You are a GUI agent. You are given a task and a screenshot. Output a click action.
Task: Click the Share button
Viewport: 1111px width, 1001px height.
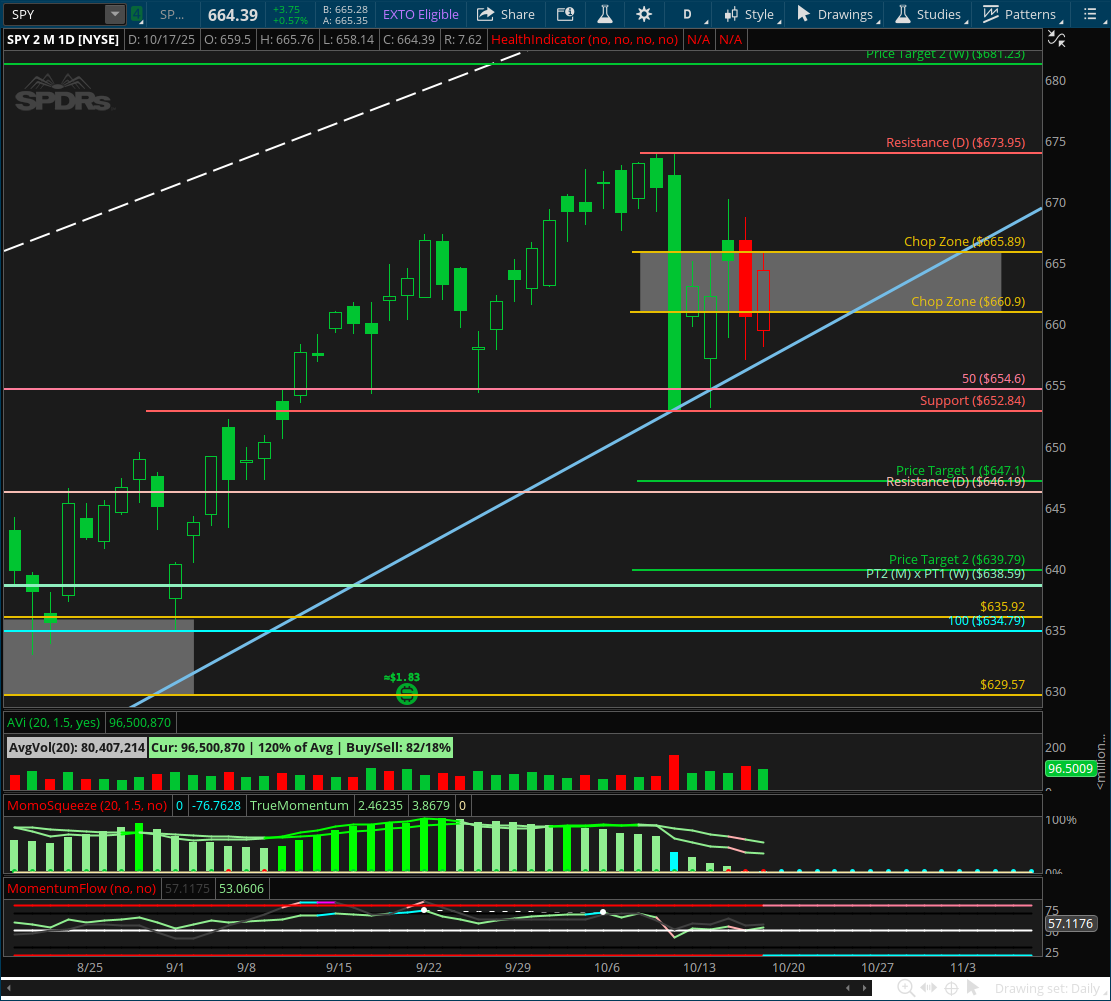pyautogui.click(x=506, y=14)
